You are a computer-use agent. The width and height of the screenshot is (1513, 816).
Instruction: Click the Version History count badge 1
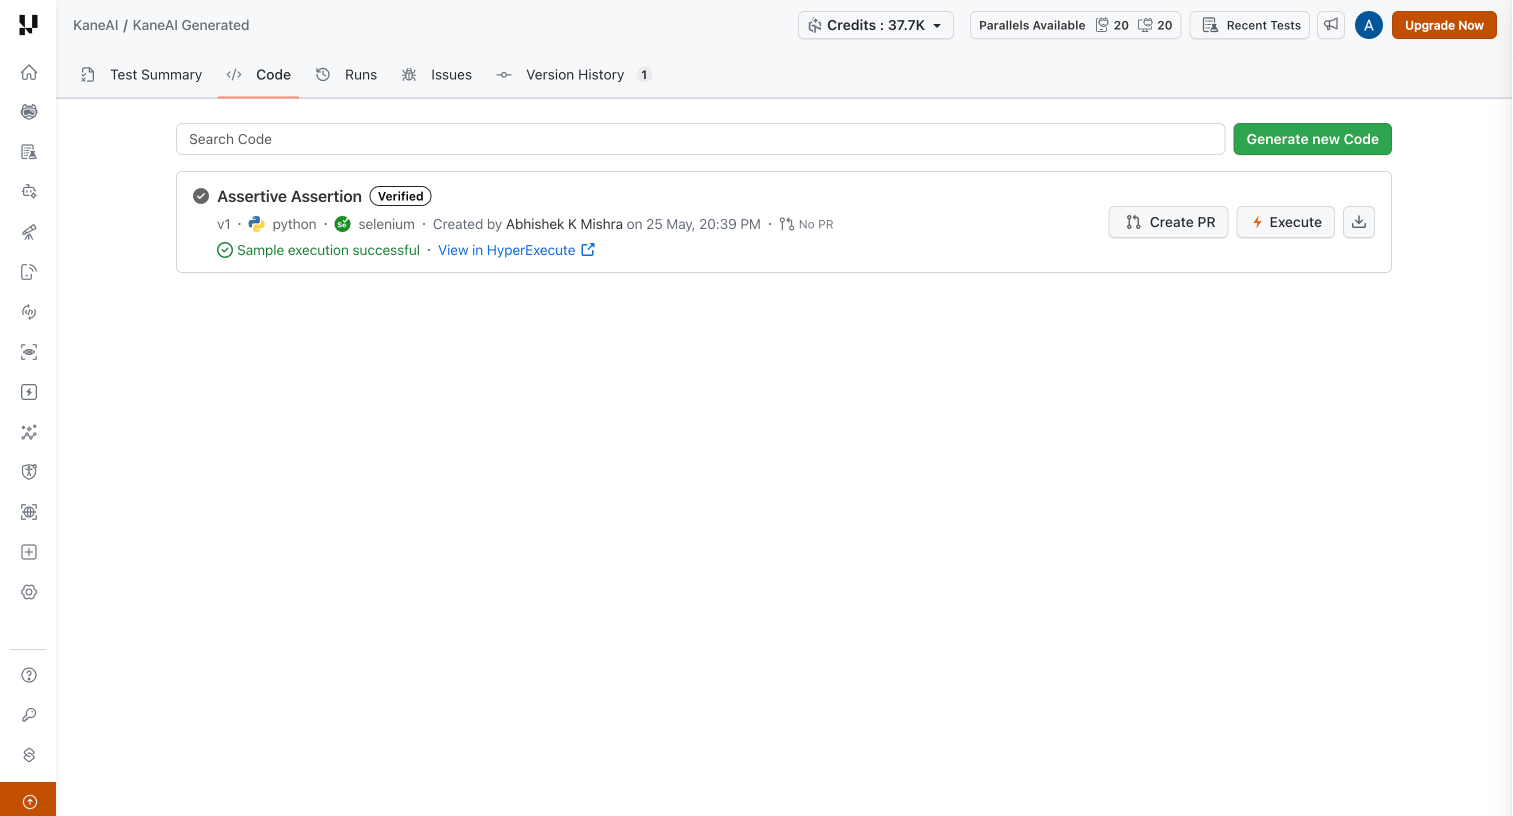pos(644,75)
